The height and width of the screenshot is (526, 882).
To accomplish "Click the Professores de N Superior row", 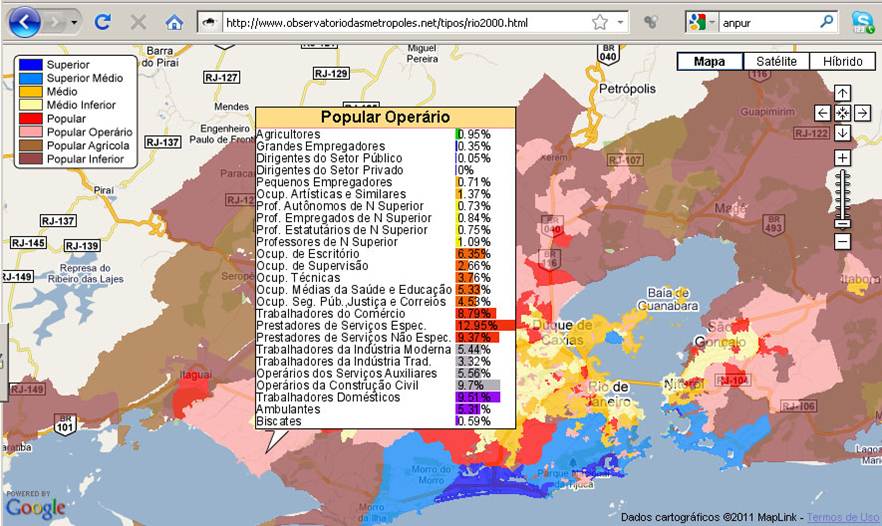I will point(385,242).
